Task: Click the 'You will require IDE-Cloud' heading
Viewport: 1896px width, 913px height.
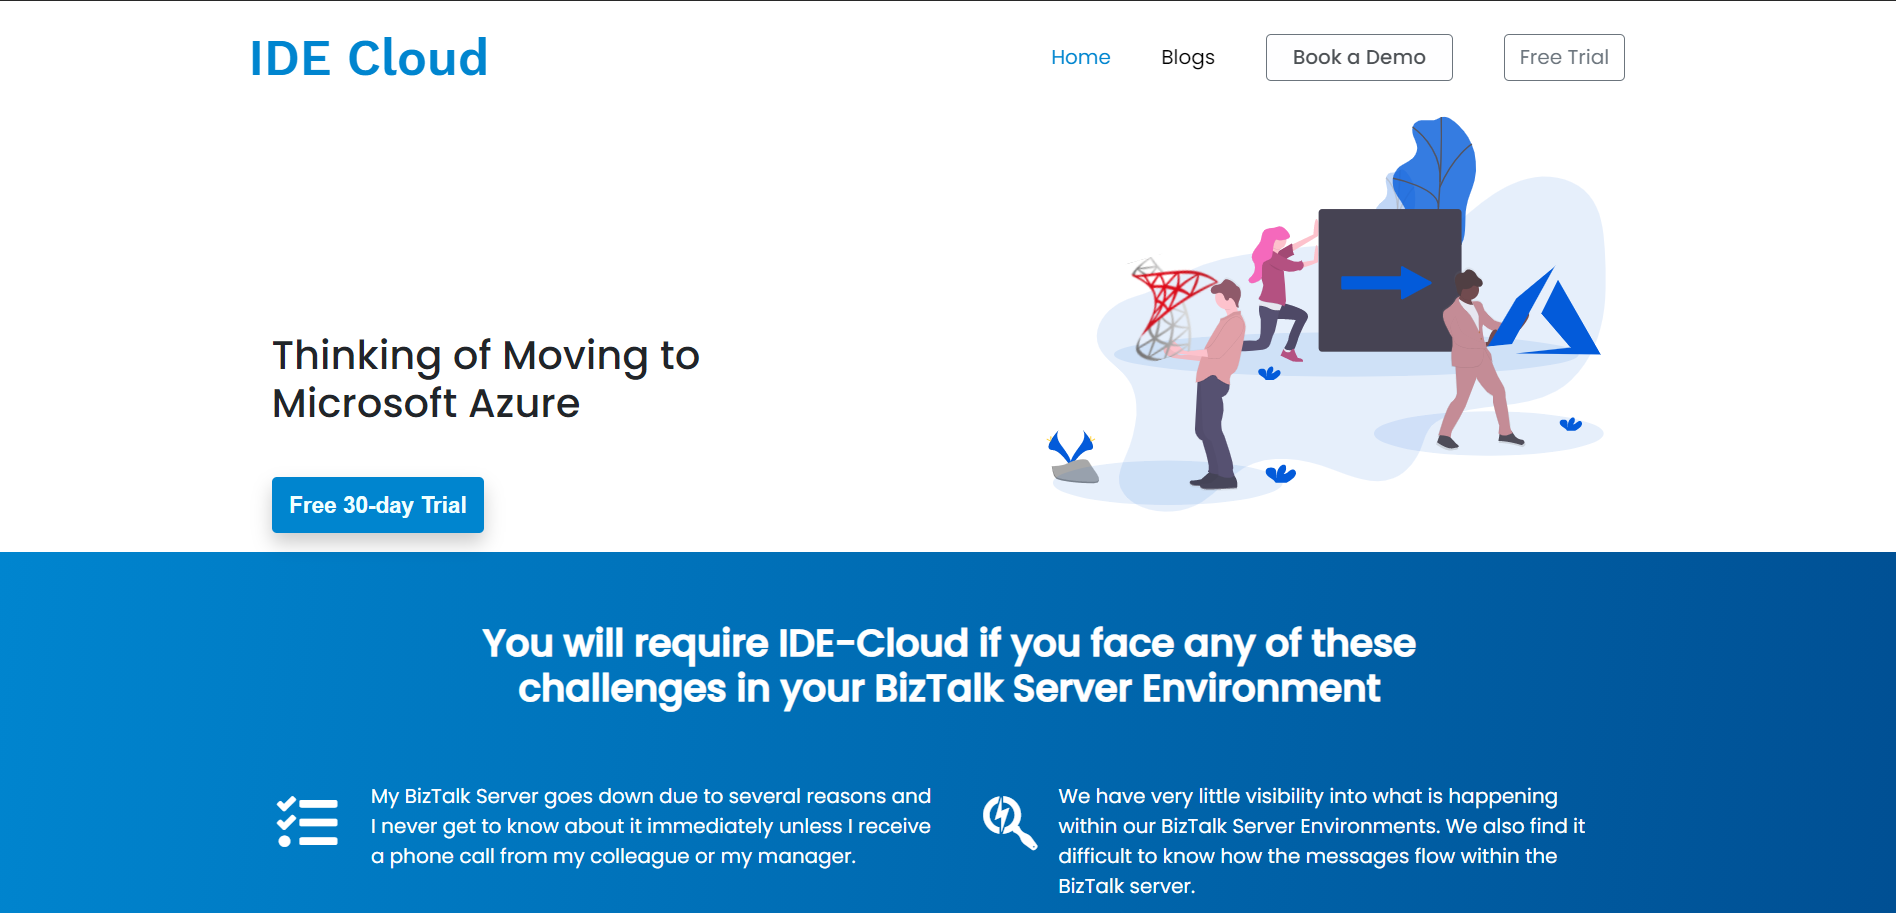Action: [x=948, y=665]
